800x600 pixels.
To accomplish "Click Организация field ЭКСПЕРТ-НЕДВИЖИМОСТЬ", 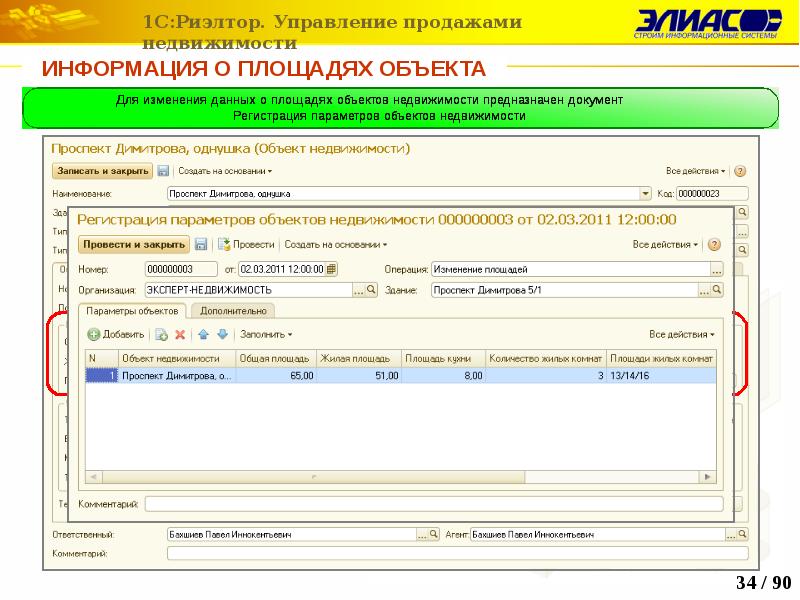I will [248, 290].
